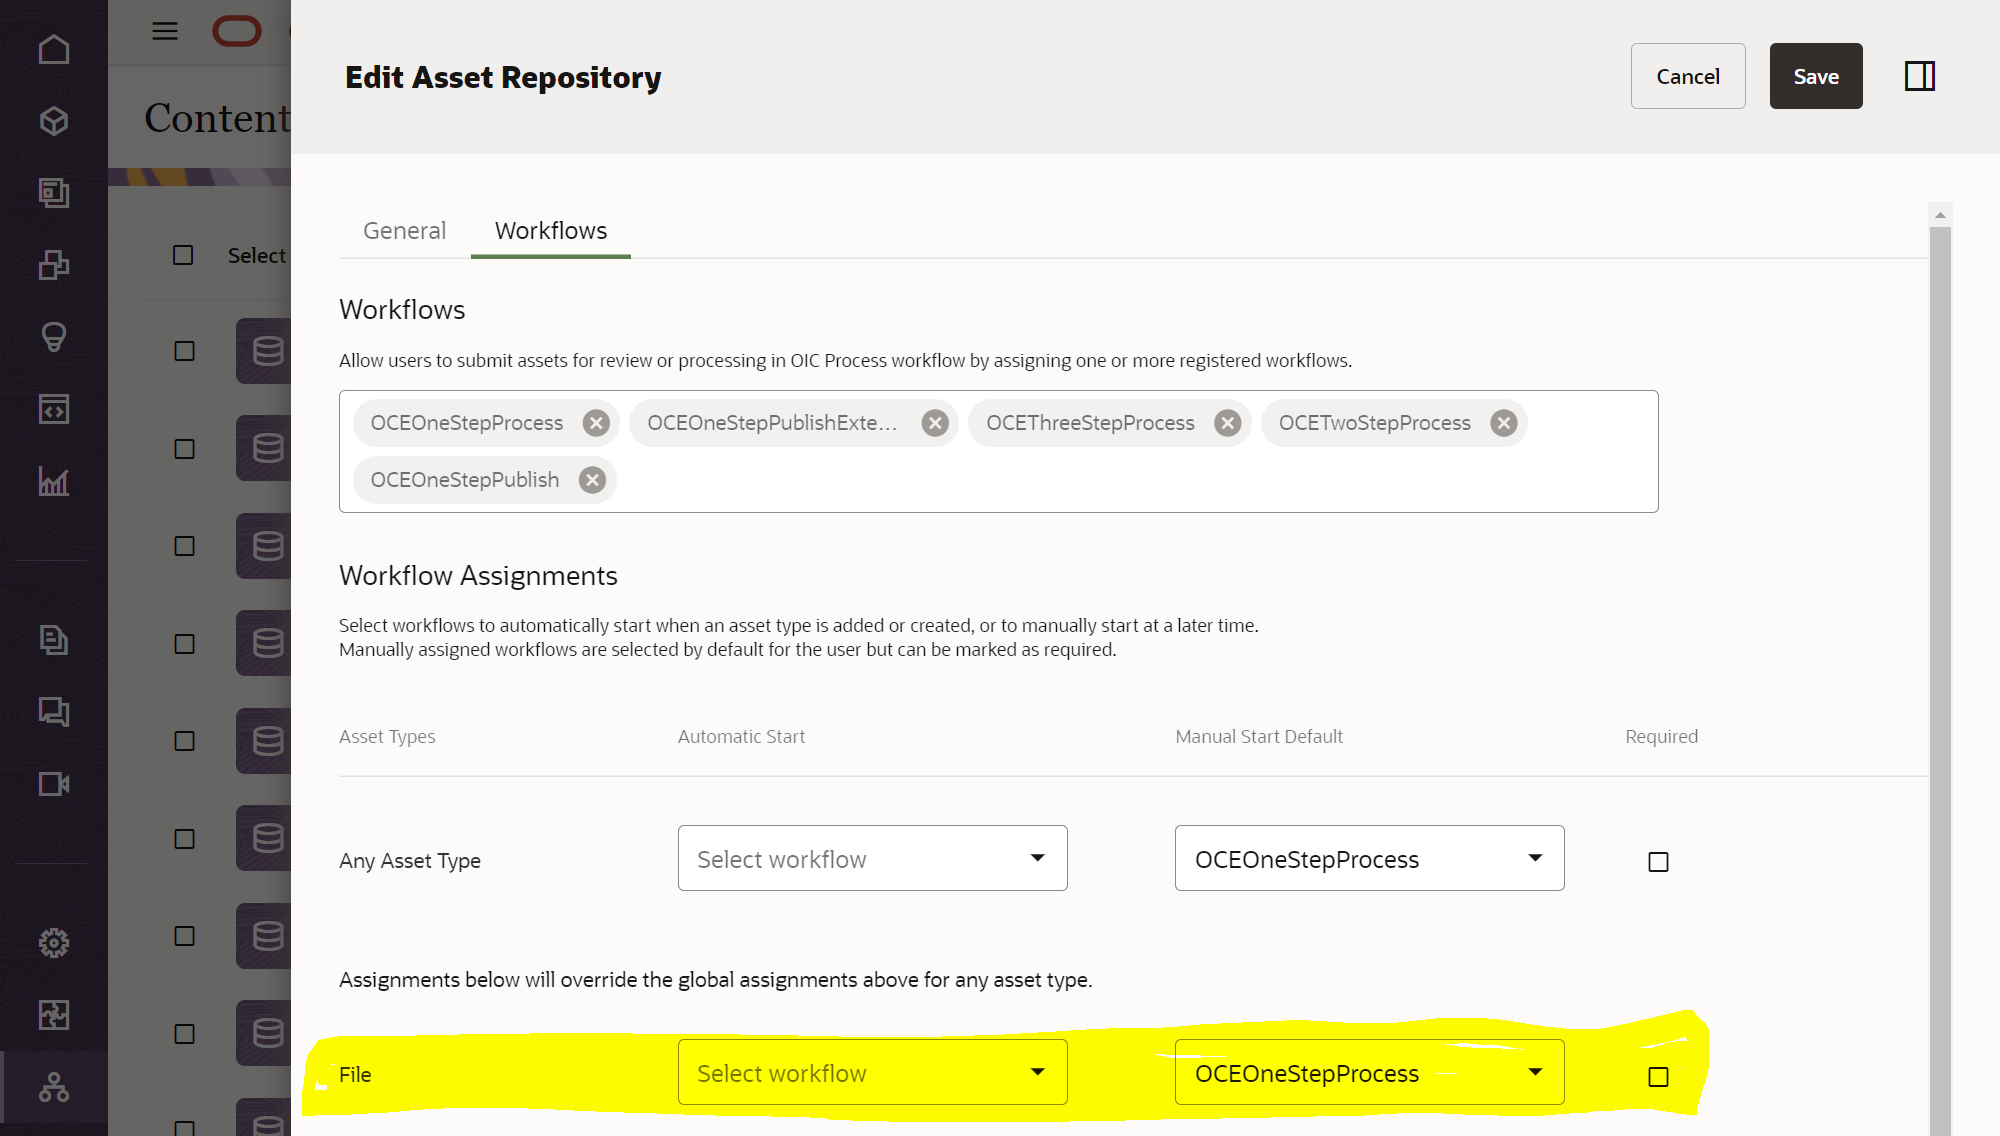Check the first repository row checkbox
The image size is (2000, 1136).
pyautogui.click(x=184, y=351)
